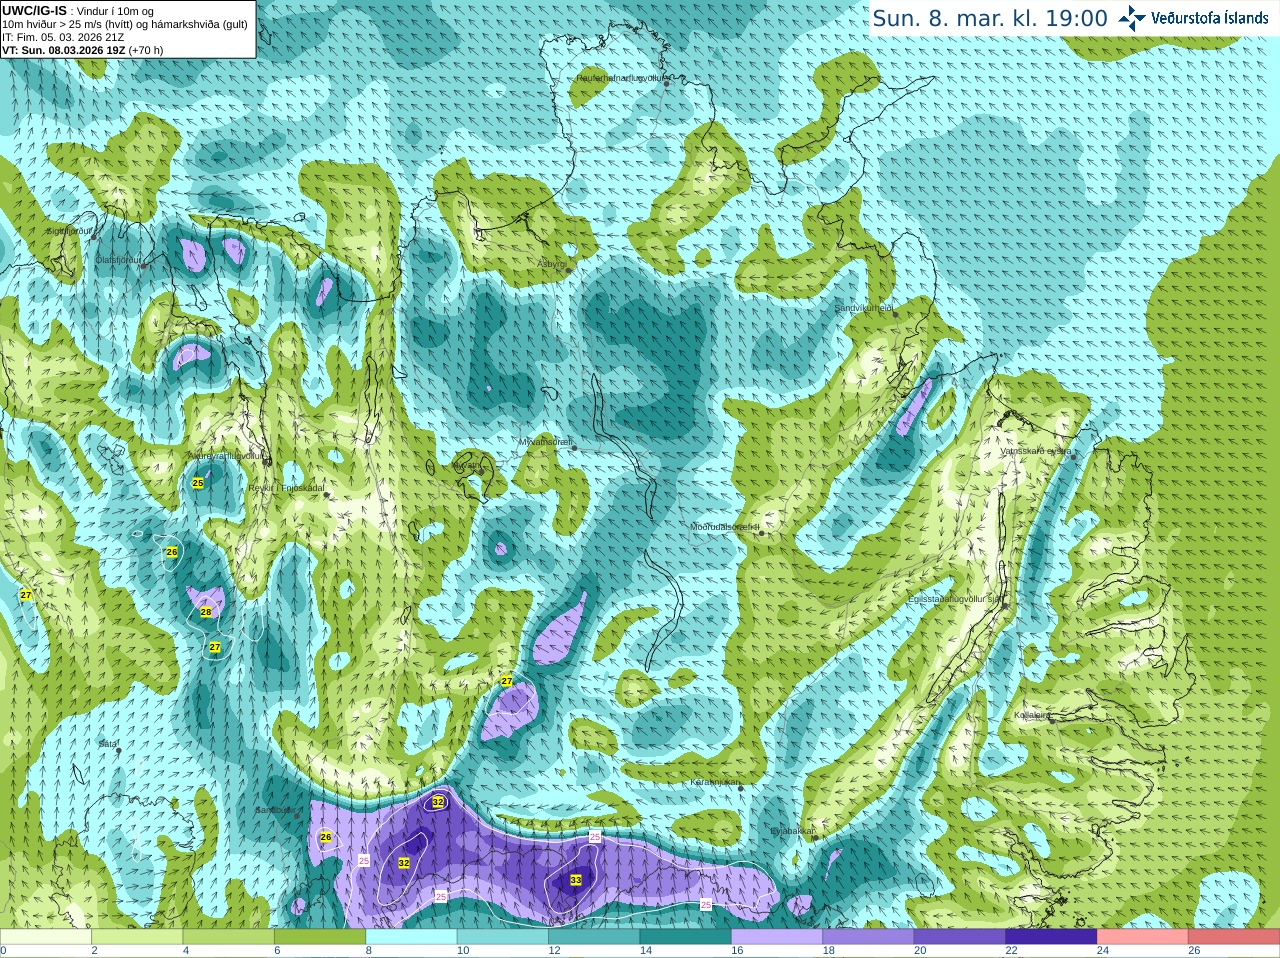Click the 16–18 m/s lavender legend color

[777, 937]
